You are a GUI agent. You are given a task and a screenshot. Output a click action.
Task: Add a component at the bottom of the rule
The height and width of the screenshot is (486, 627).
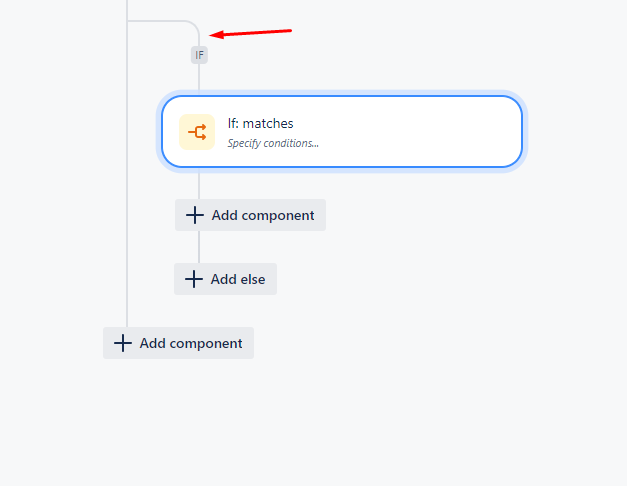point(178,343)
